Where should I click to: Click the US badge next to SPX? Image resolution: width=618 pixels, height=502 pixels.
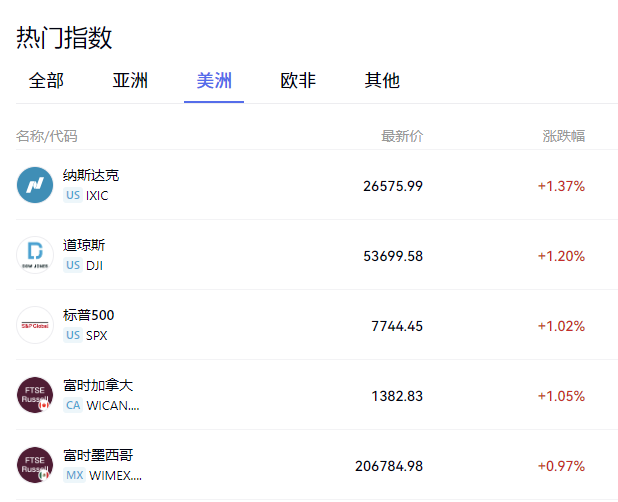73,336
